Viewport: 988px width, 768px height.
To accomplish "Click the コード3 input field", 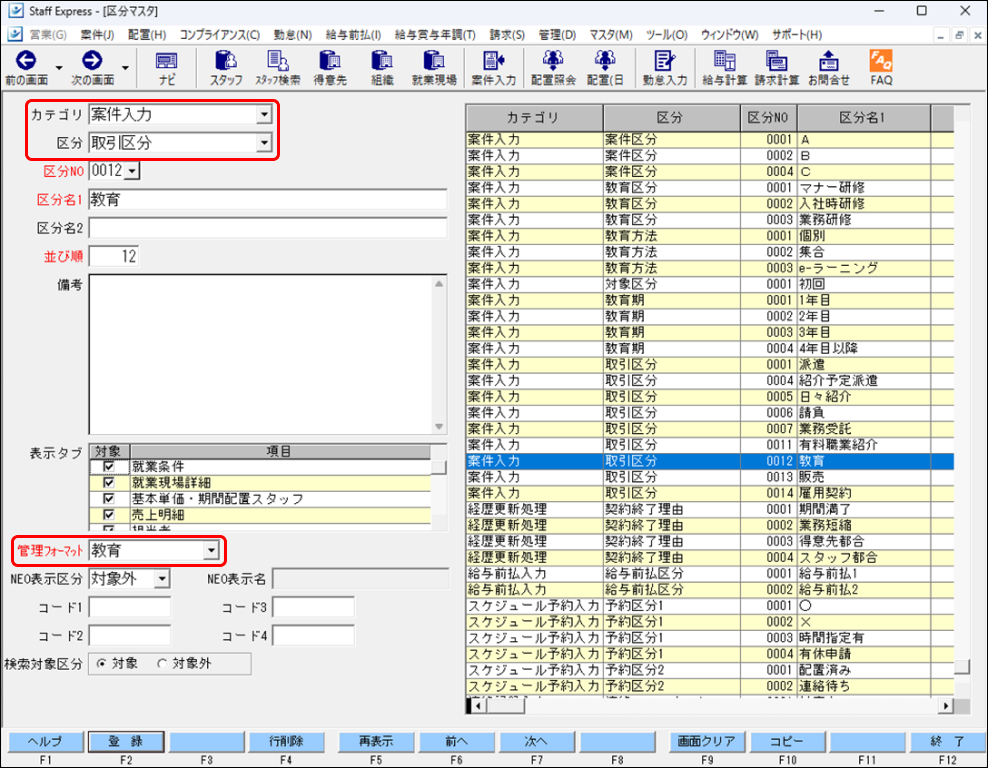I will [313, 607].
